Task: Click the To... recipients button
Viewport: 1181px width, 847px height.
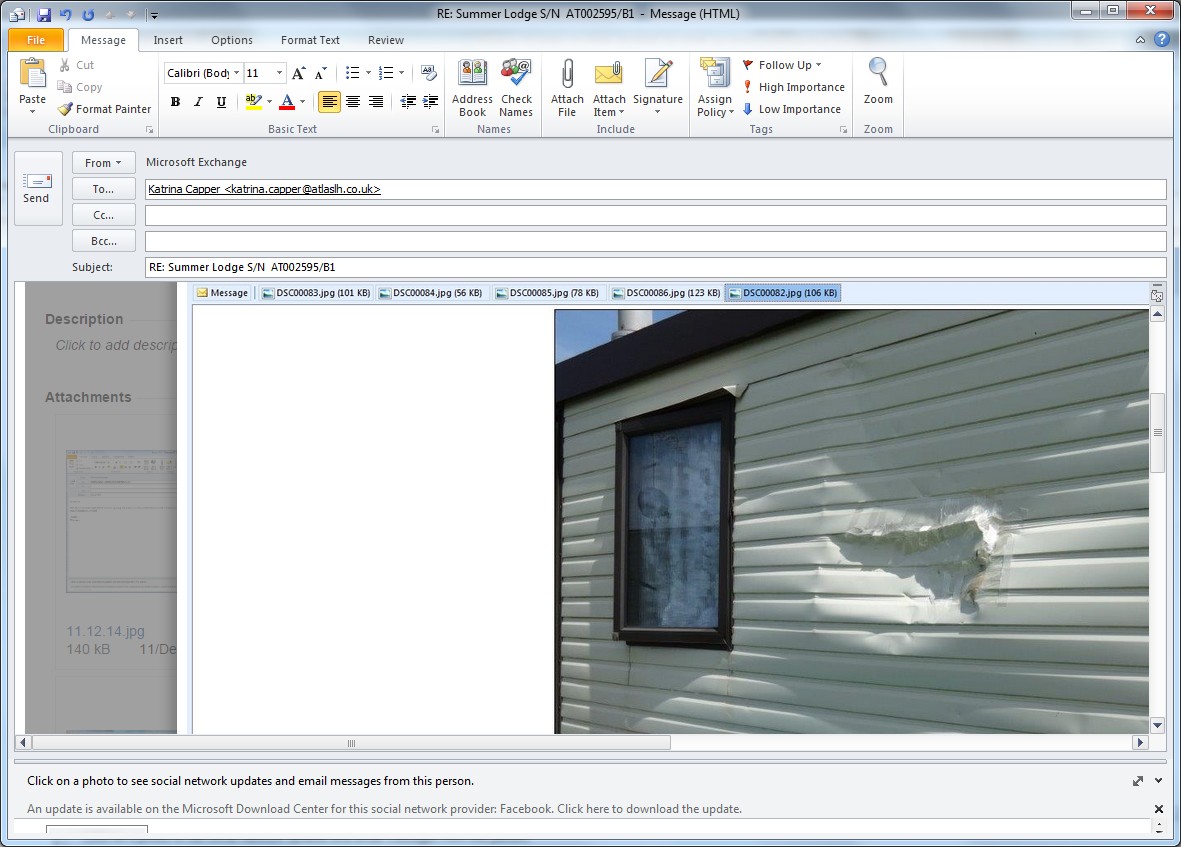Action: pos(104,189)
